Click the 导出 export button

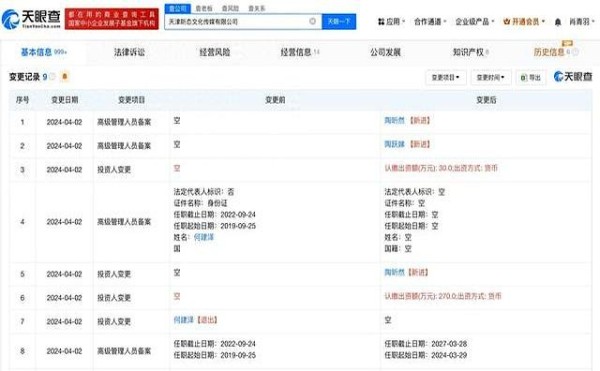[530, 78]
